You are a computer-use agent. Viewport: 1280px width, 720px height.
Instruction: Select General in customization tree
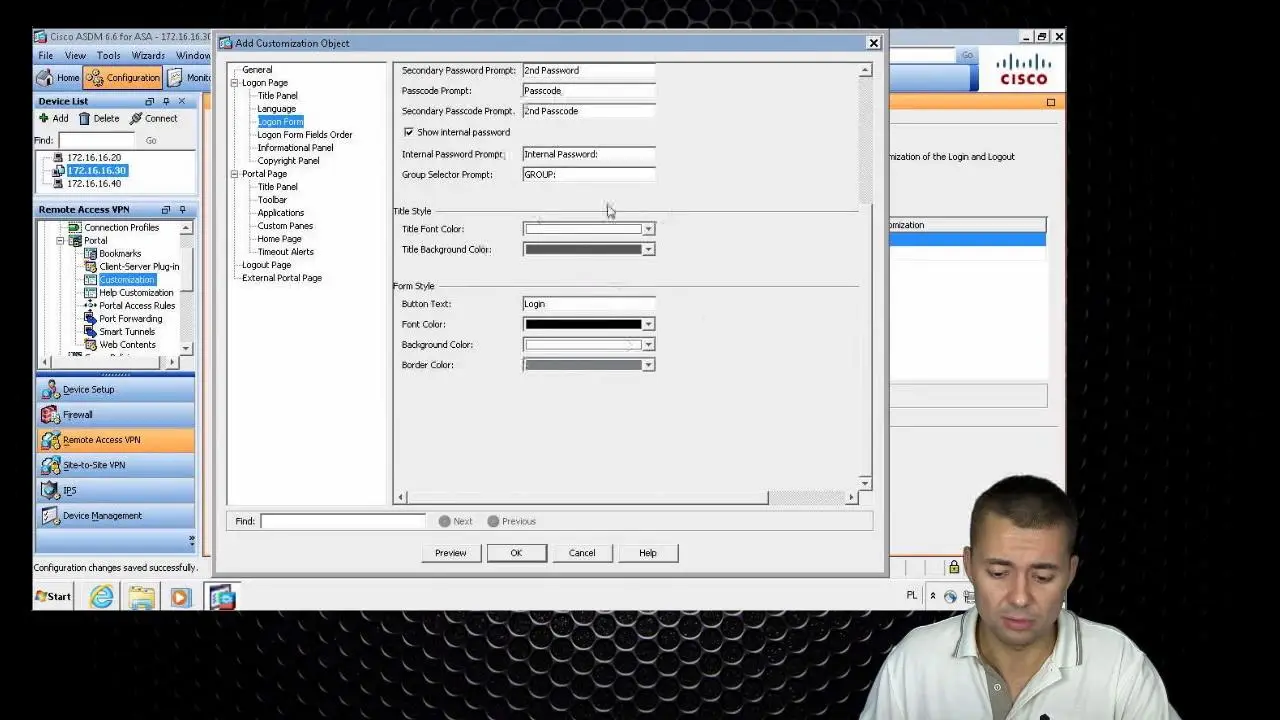pyautogui.click(x=257, y=70)
